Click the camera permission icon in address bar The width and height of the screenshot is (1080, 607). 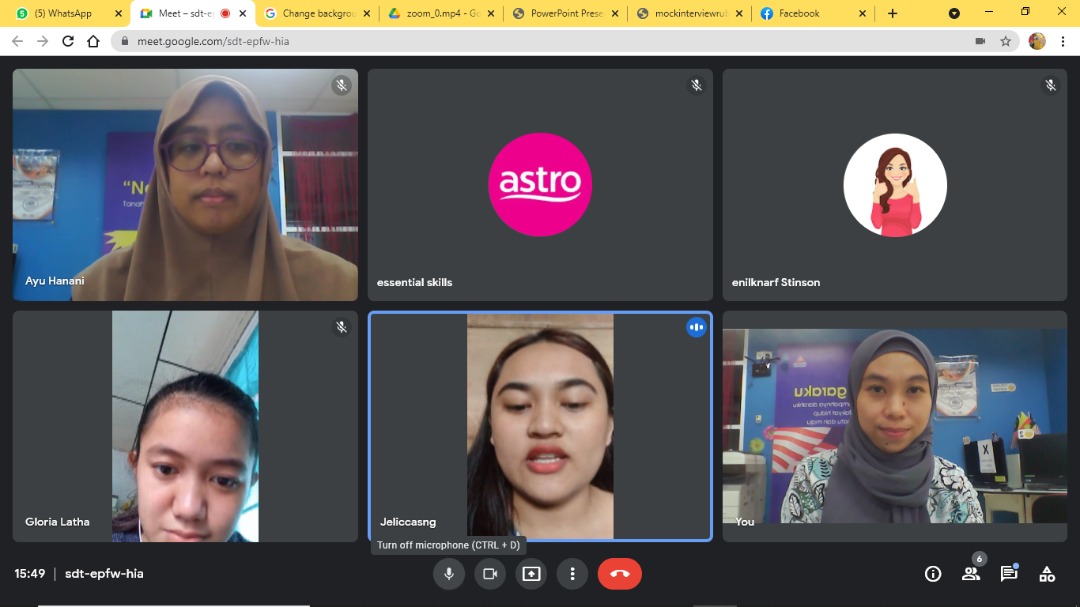(980, 41)
